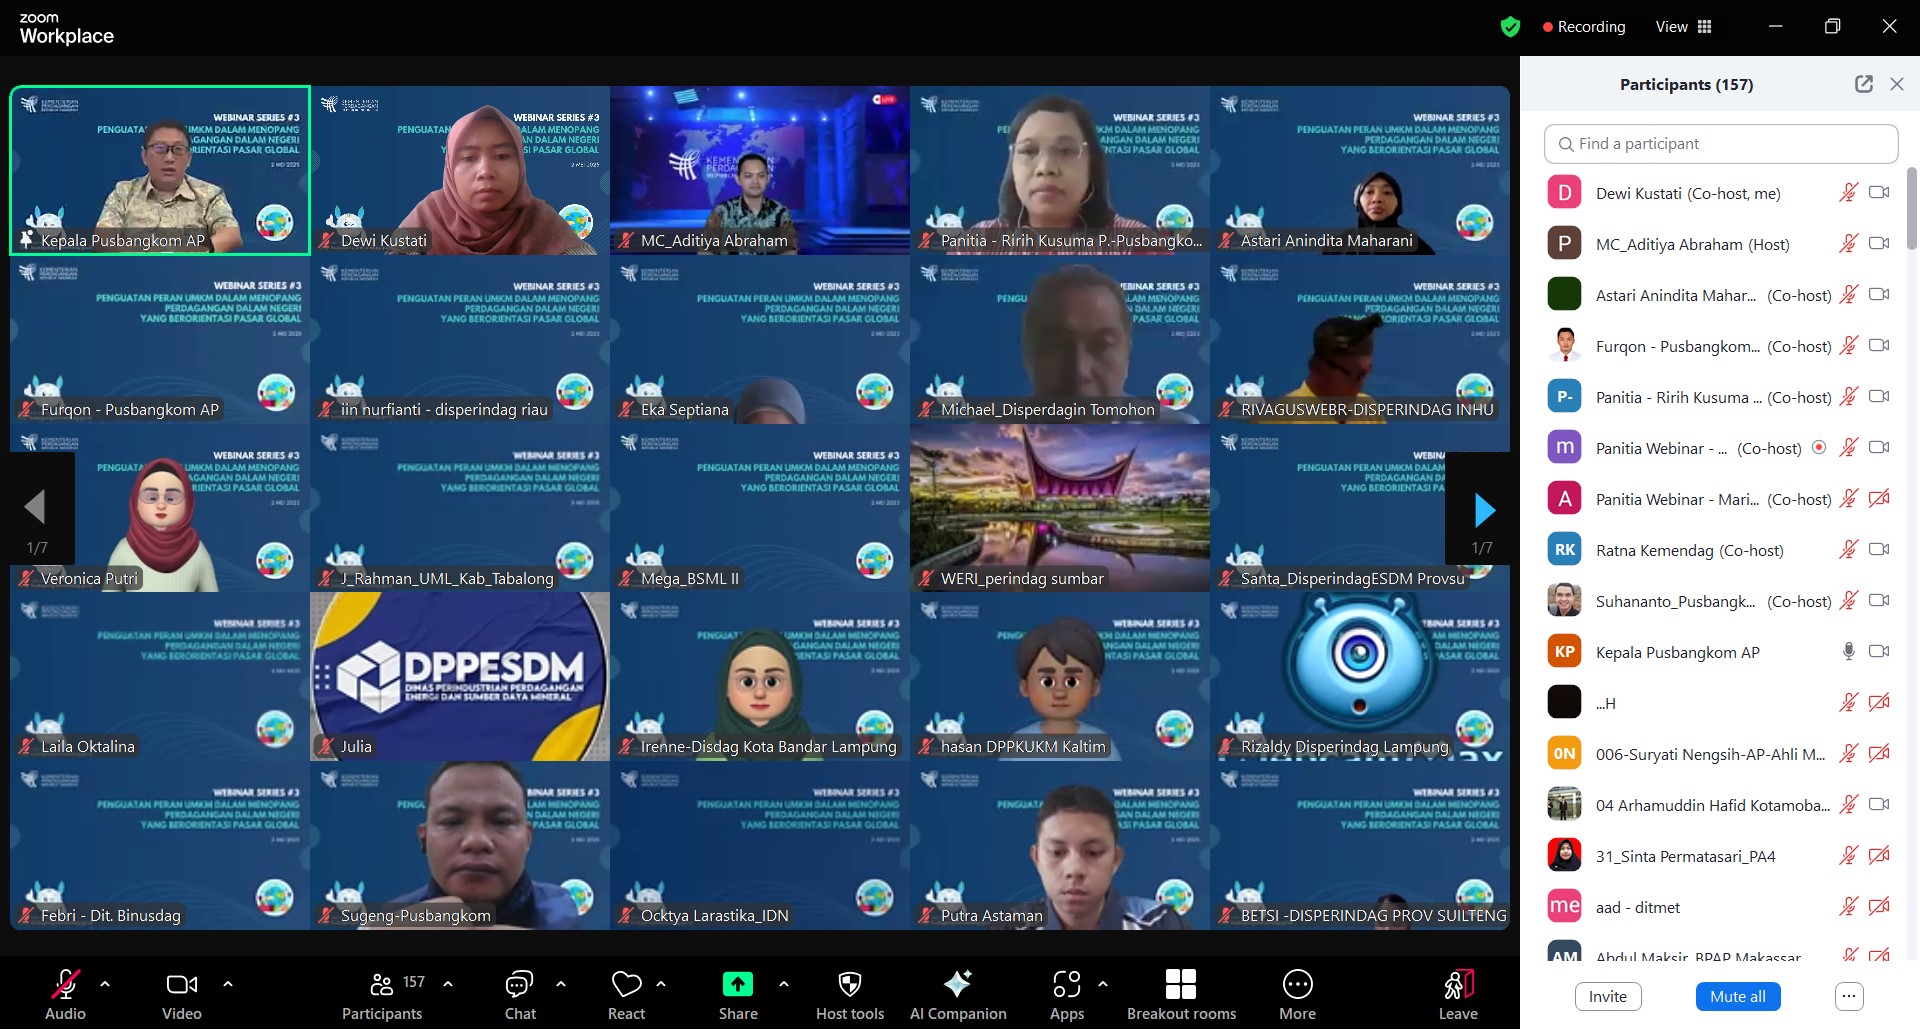This screenshot has height=1030, width=1920.
Task: Toggle mic for Kepala Pusbangkom AP in list
Action: click(1848, 652)
